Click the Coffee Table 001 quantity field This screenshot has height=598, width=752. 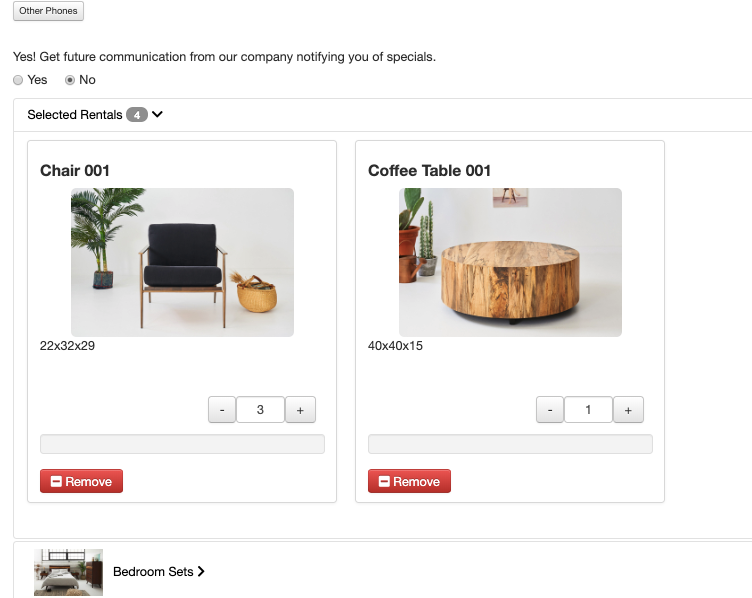pos(588,409)
